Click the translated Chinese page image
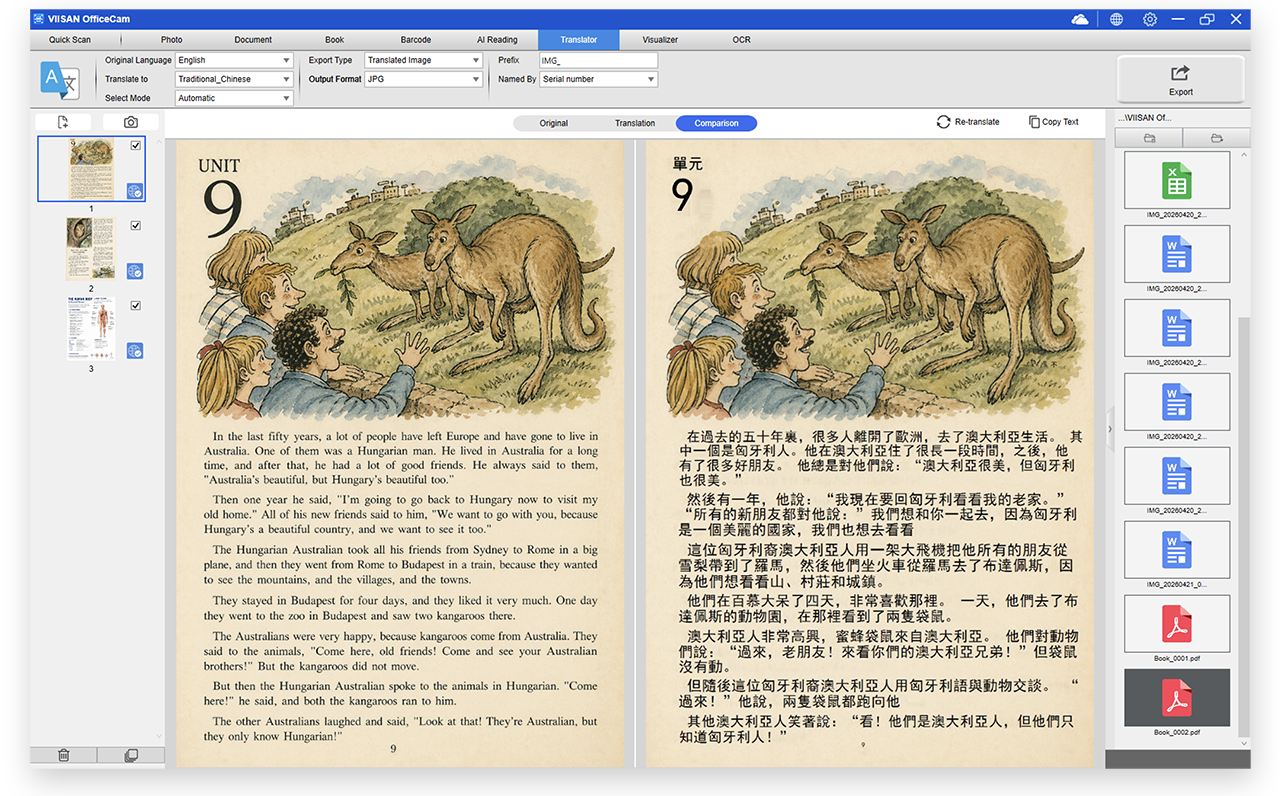Viewport: 1280px width, 796px height. click(x=870, y=453)
